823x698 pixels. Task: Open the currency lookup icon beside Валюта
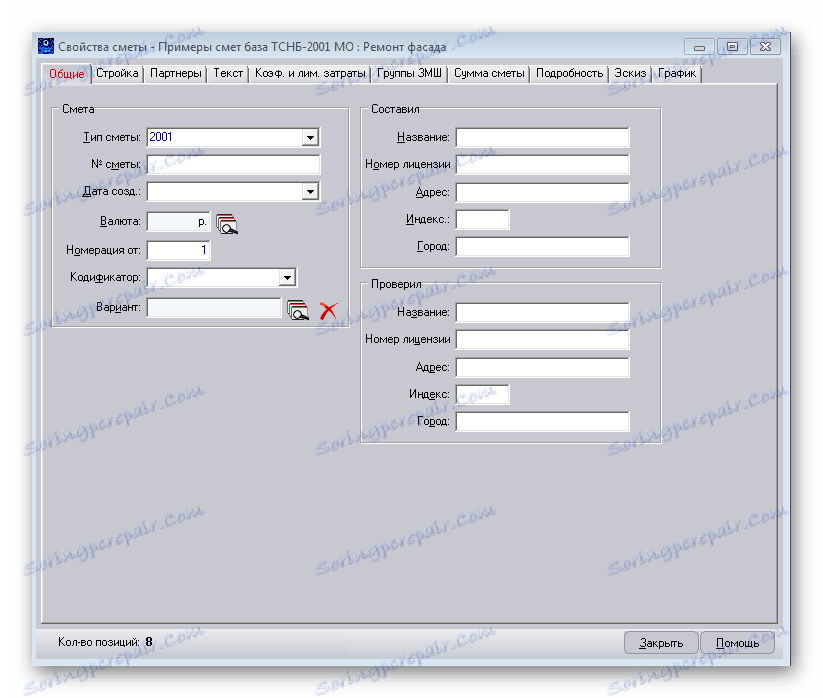[227, 224]
